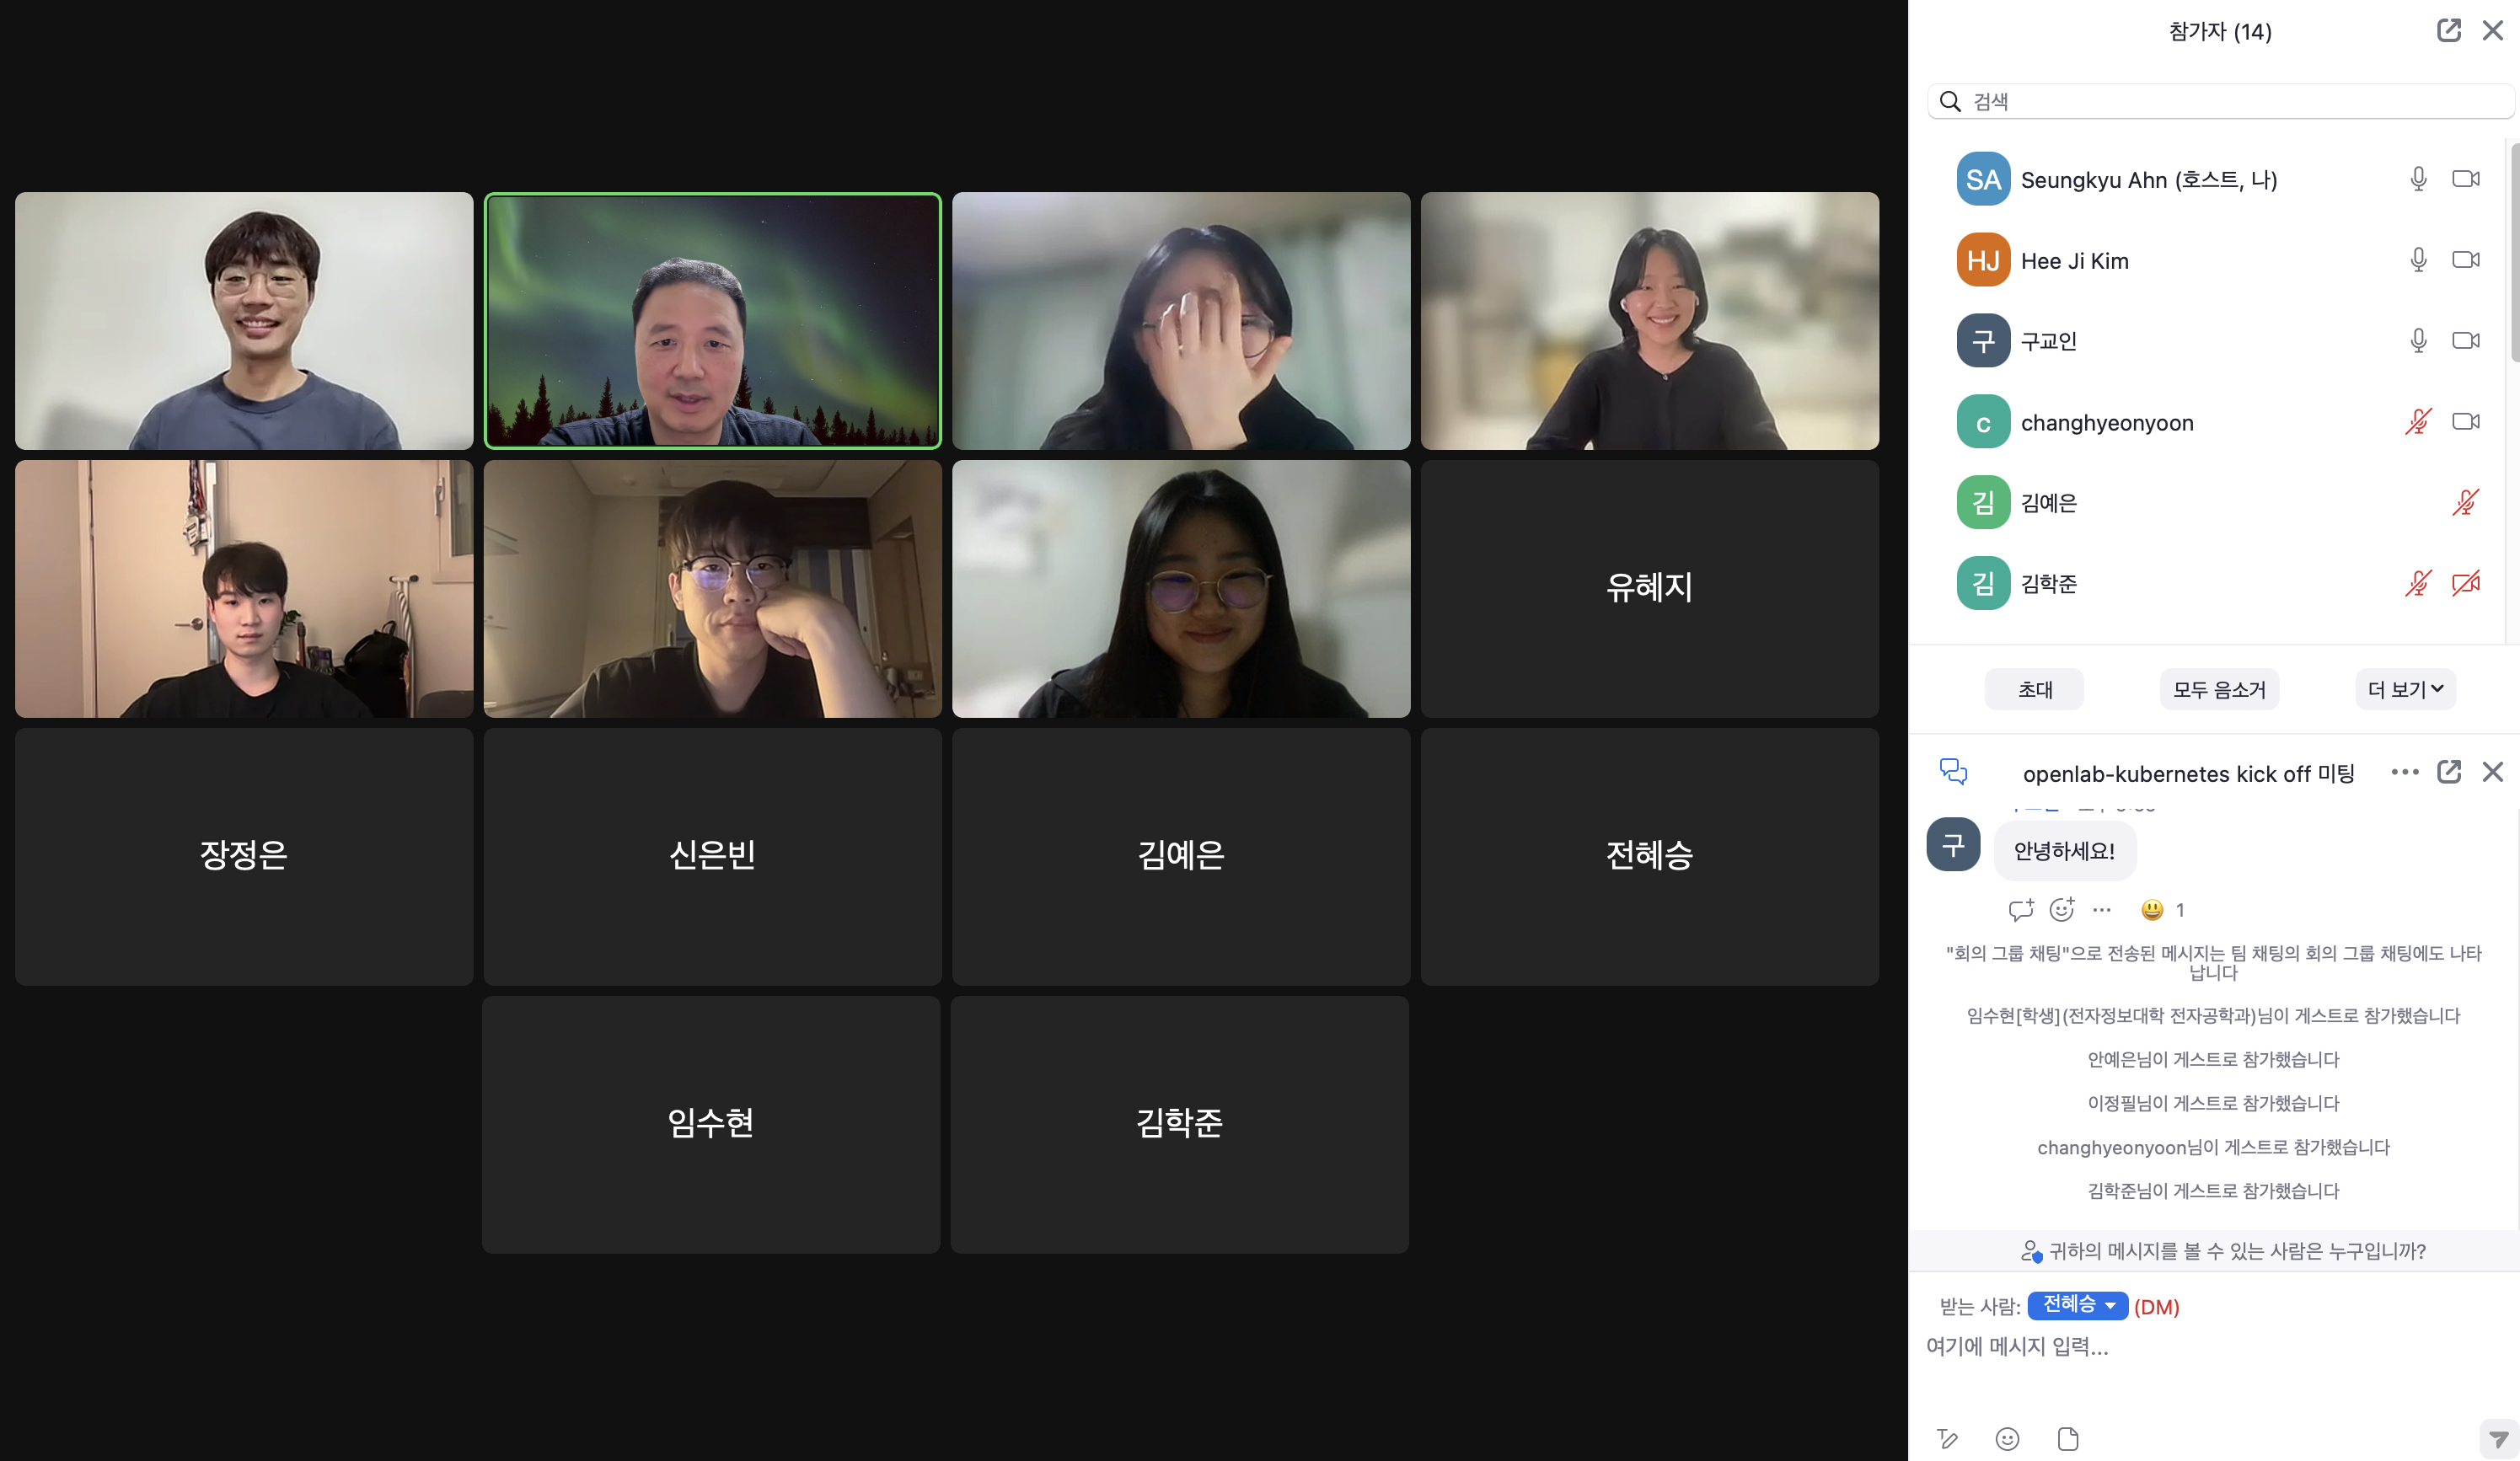Pop out the participants panel
This screenshot has height=1461, width=2520.
tap(2448, 31)
